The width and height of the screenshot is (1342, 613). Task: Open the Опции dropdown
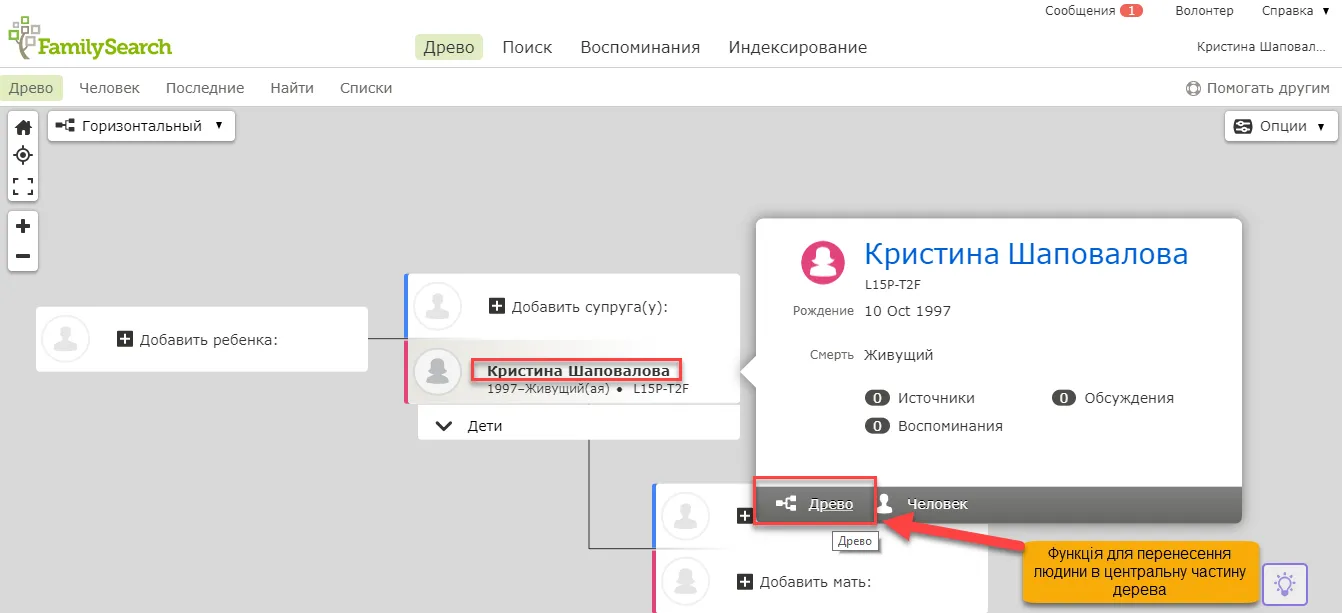(1281, 126)
